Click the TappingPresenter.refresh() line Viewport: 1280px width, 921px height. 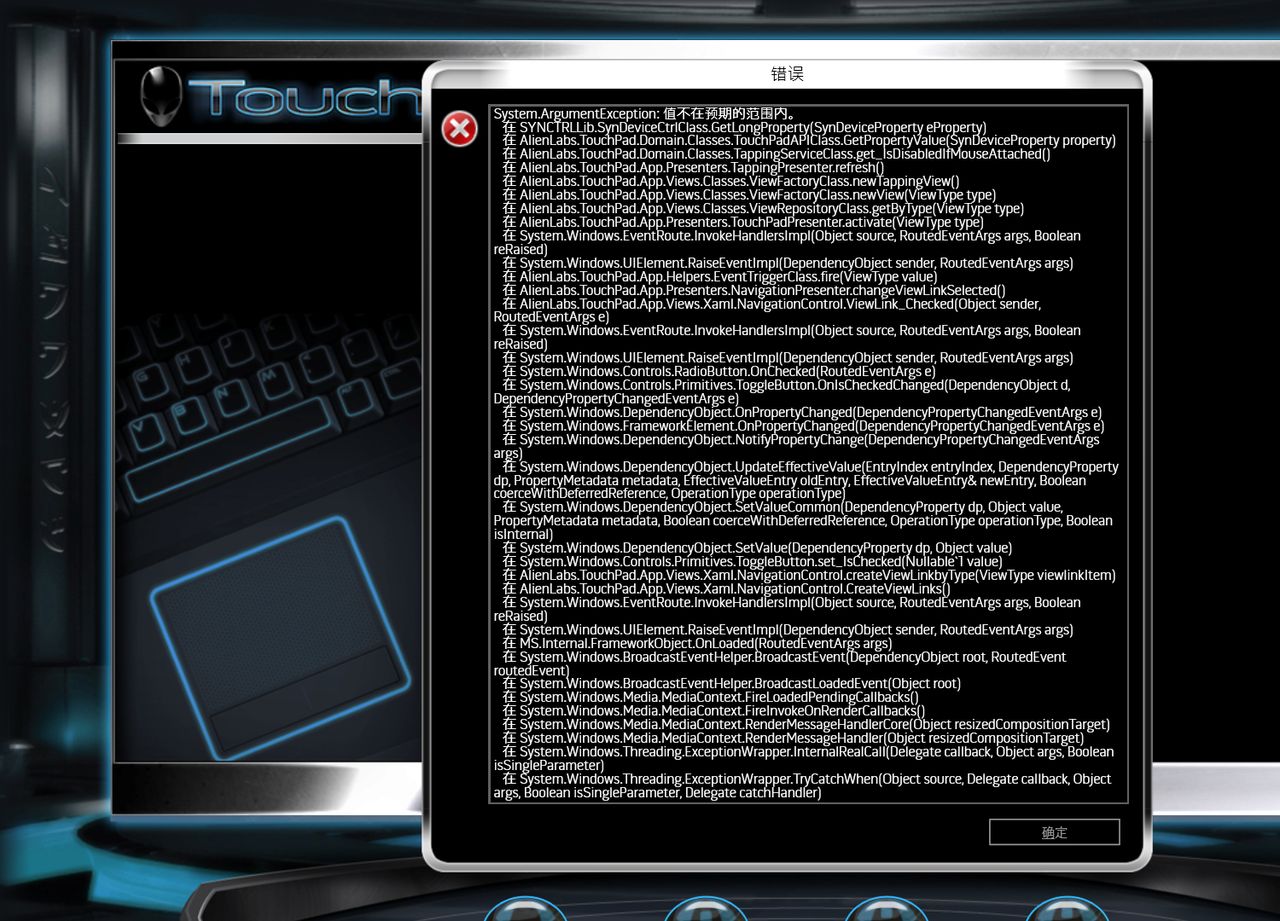coord(693,168)
